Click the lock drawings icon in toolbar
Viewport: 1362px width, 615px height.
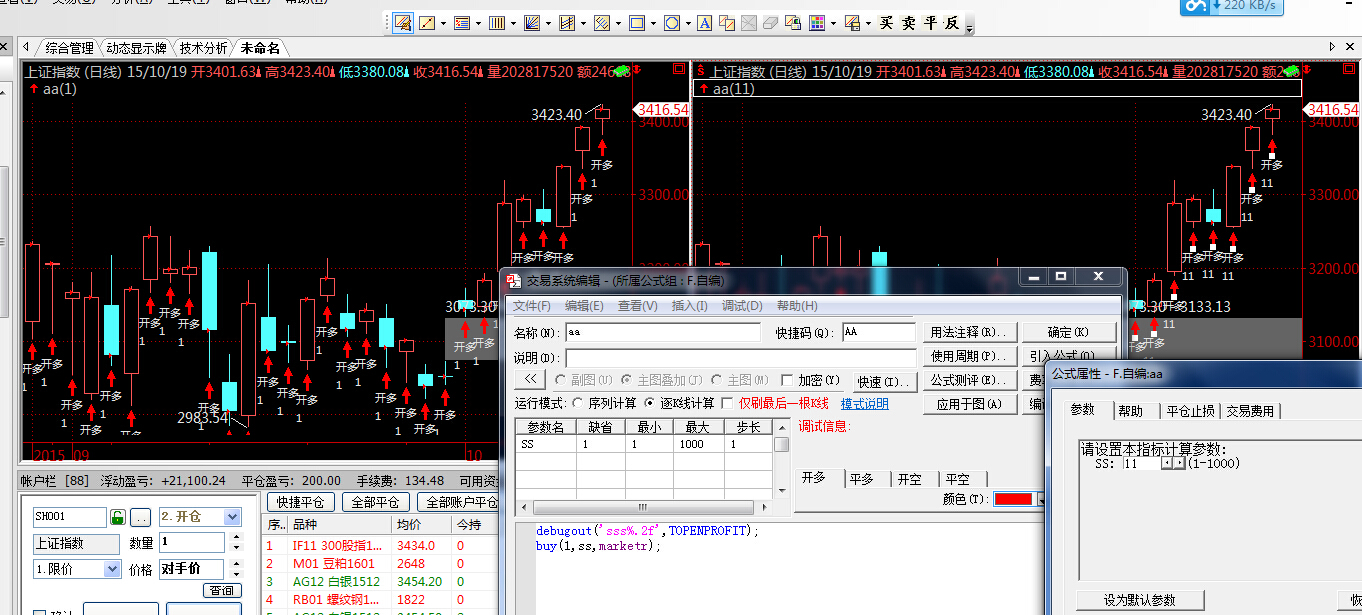[793, 22]
